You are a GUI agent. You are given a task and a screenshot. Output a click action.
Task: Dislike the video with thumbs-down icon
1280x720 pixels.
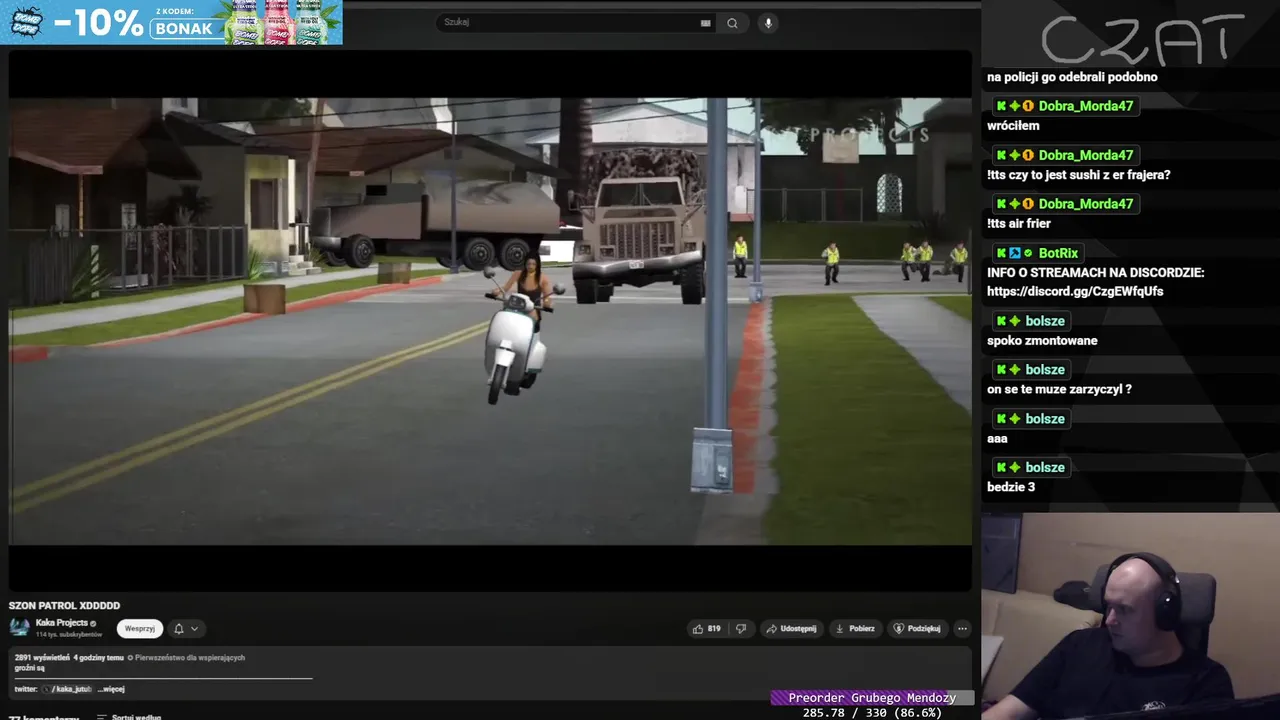click(741, 629)
